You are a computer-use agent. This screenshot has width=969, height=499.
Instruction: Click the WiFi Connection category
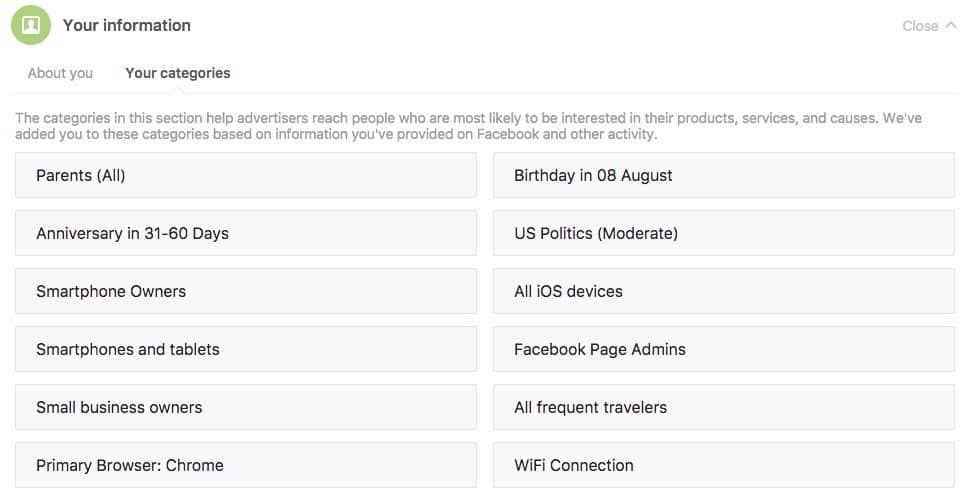(x=724, y=465)
